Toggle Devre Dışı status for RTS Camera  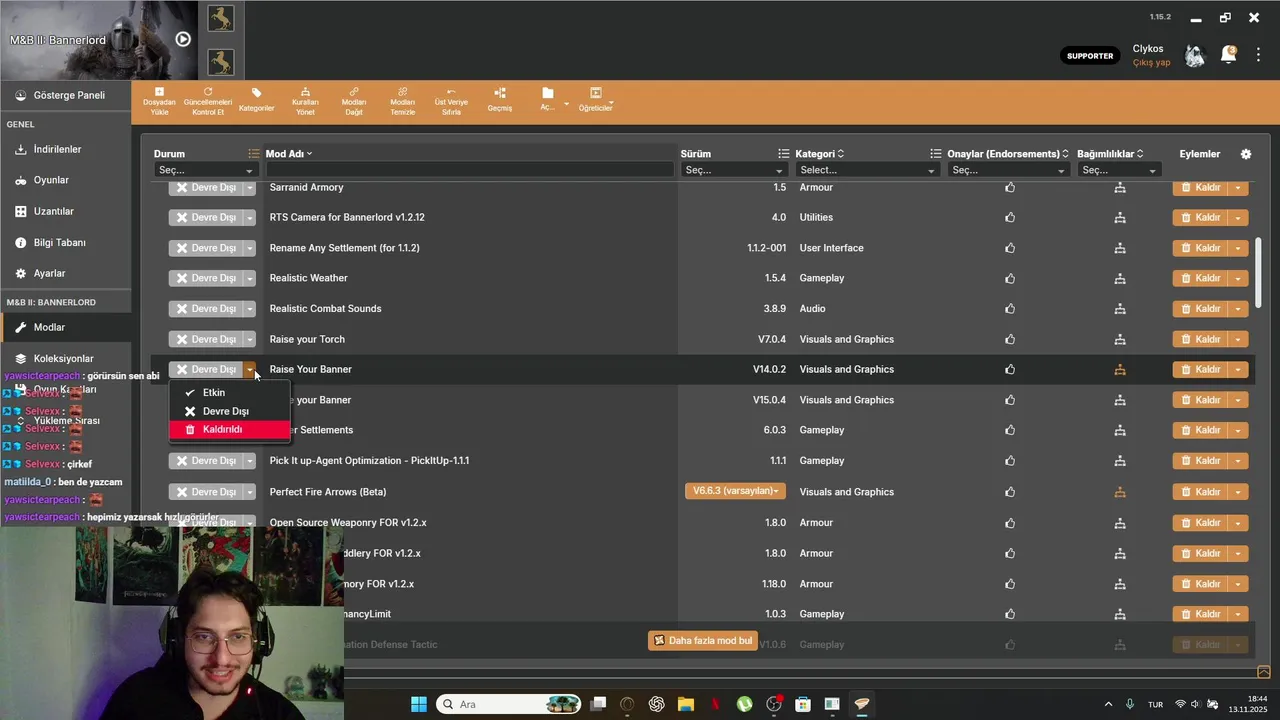pos(206,217)
